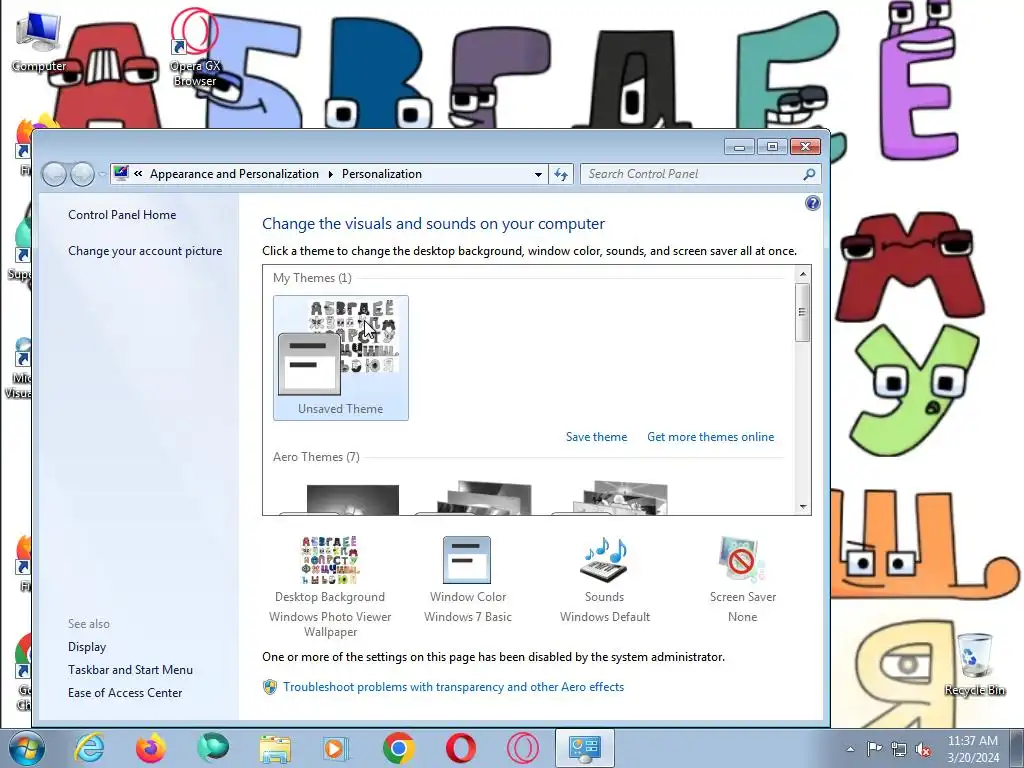
Task: Click Get more themes online
Action: 711,437
